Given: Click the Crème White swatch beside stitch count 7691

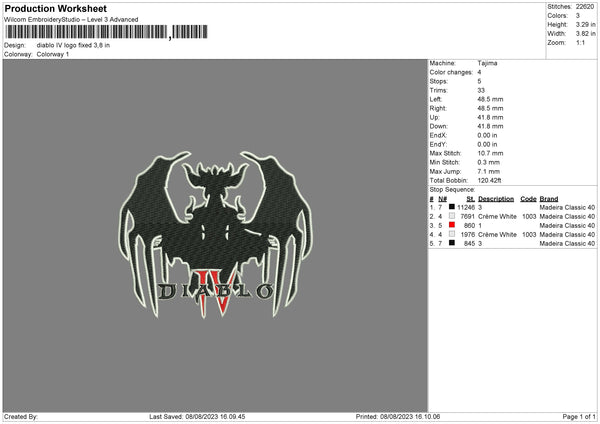Looking at the screenshot, I should coord(452,216).
